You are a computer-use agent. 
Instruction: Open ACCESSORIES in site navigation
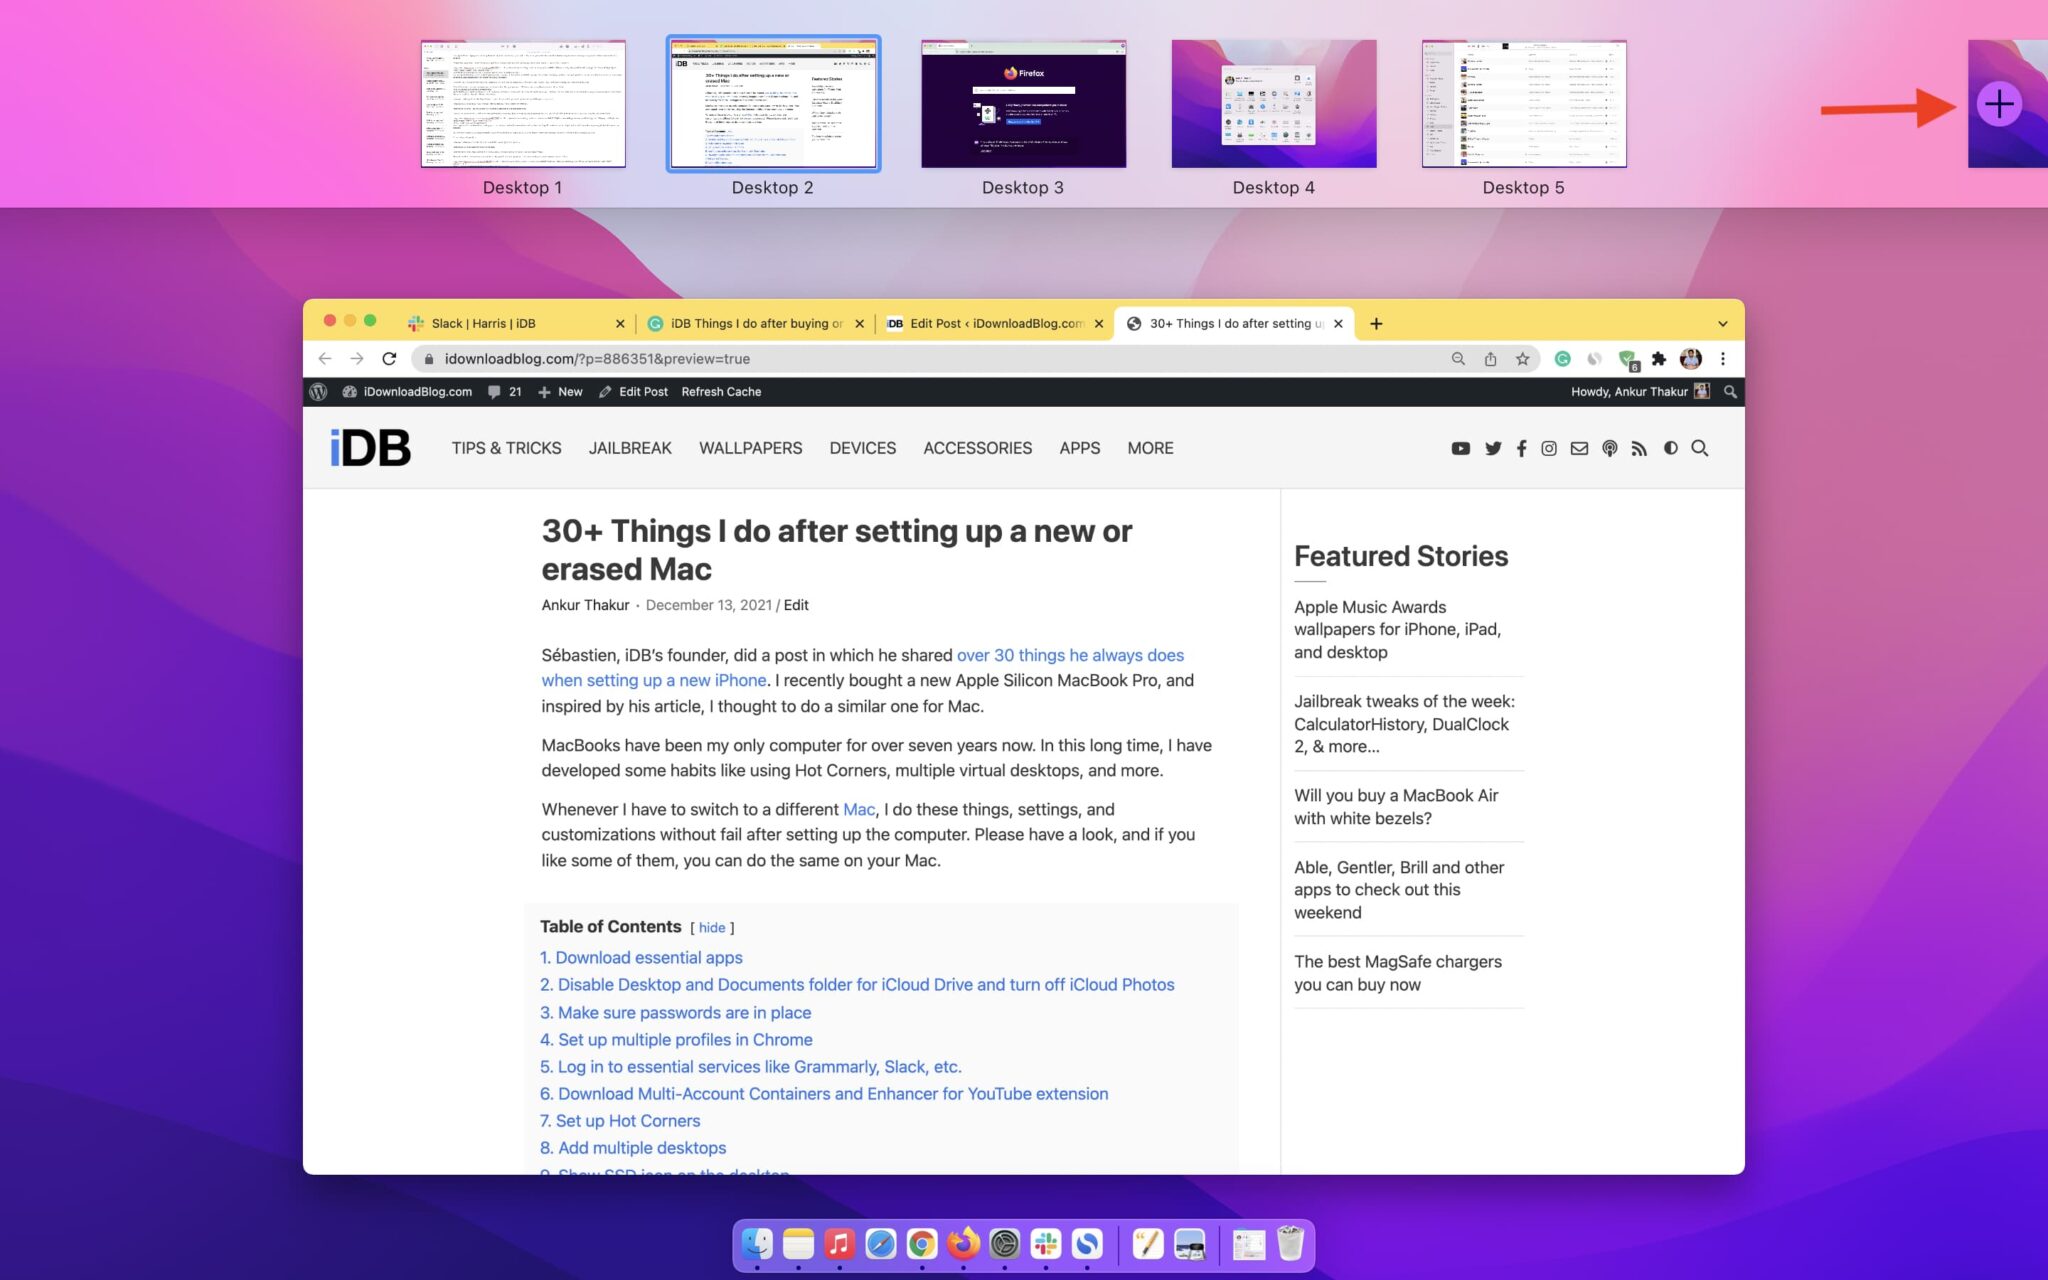click(x=977, y=448)
